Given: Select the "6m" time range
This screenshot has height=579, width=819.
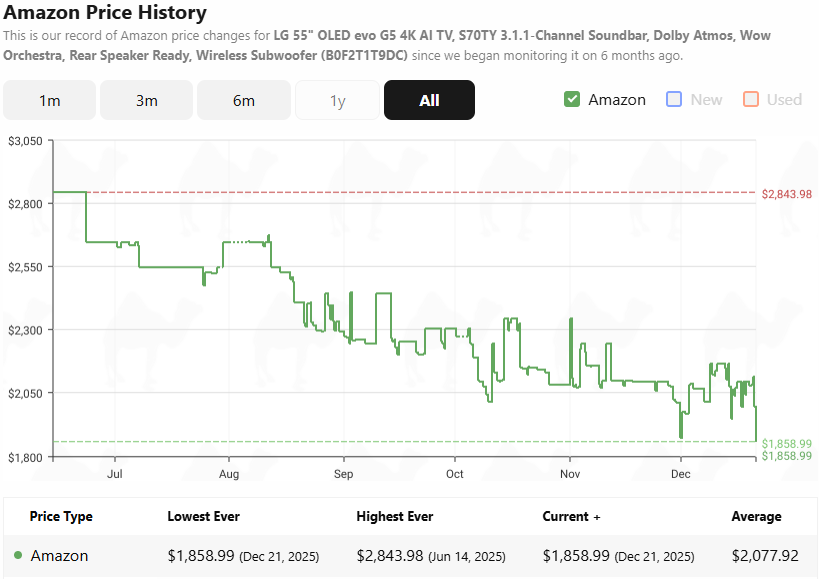Looking at the screenshot, I should (x=243, y=100).
